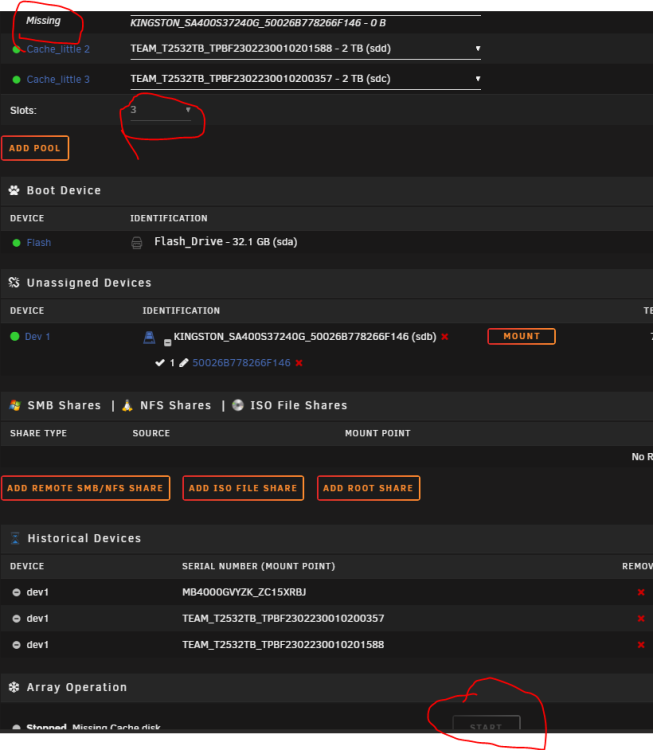Click green status dot beside Flash
Image resolution: width=653 pixels, height=750 pixels.
click(x=16, y=243)
